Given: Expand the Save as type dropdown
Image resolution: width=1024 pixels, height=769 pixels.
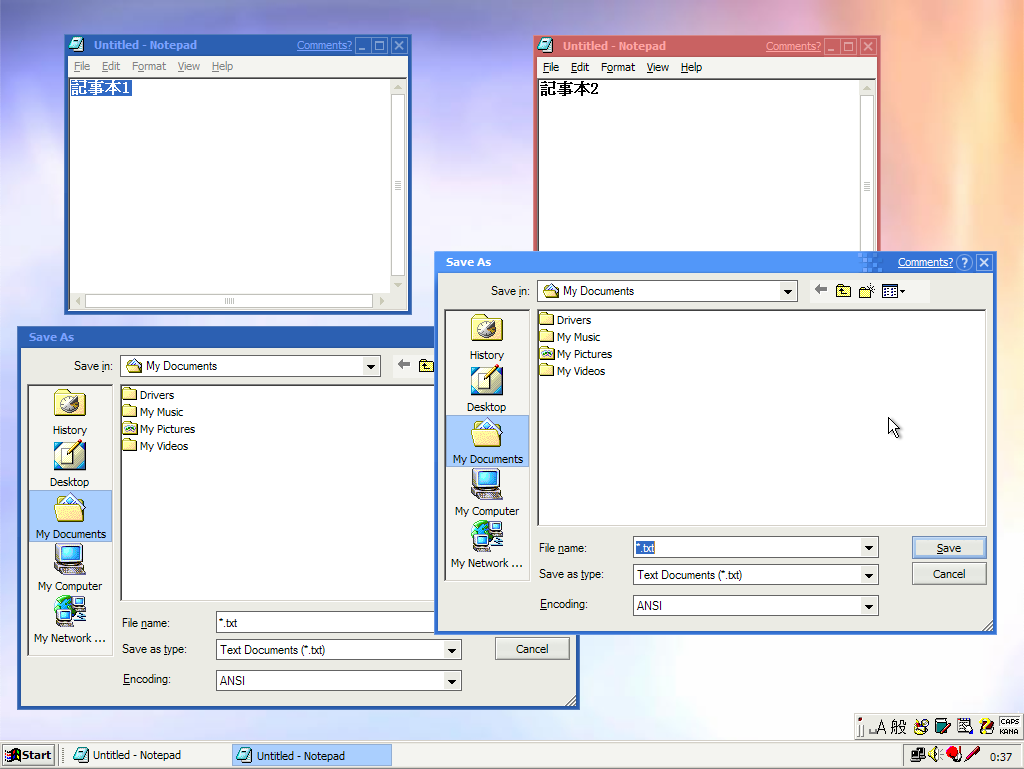Looking at the screenshot, I should click(x=869, y=575).
